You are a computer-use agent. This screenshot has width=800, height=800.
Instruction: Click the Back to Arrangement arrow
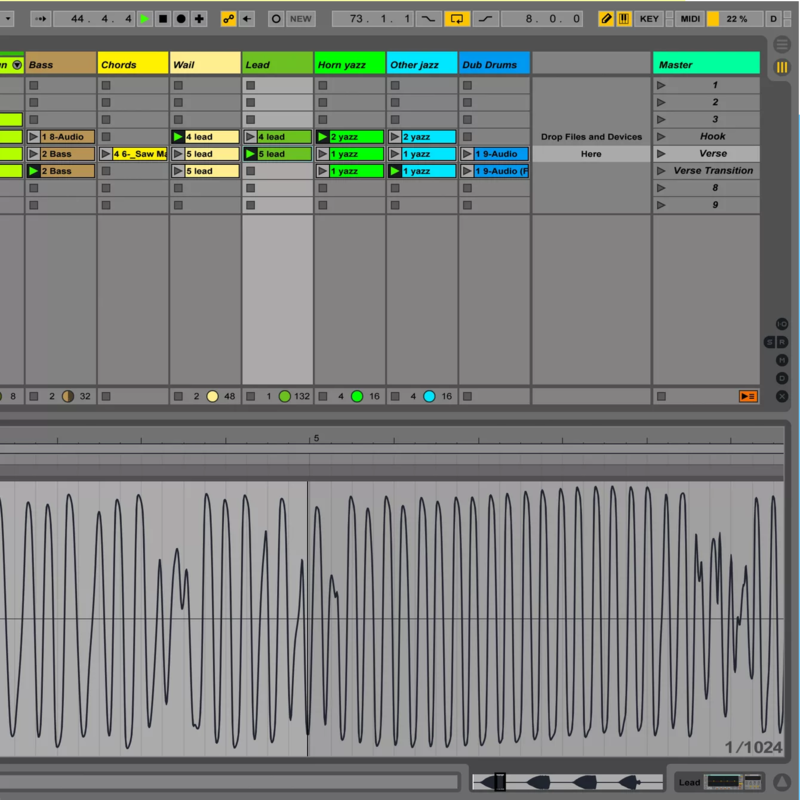coord(246,19)
